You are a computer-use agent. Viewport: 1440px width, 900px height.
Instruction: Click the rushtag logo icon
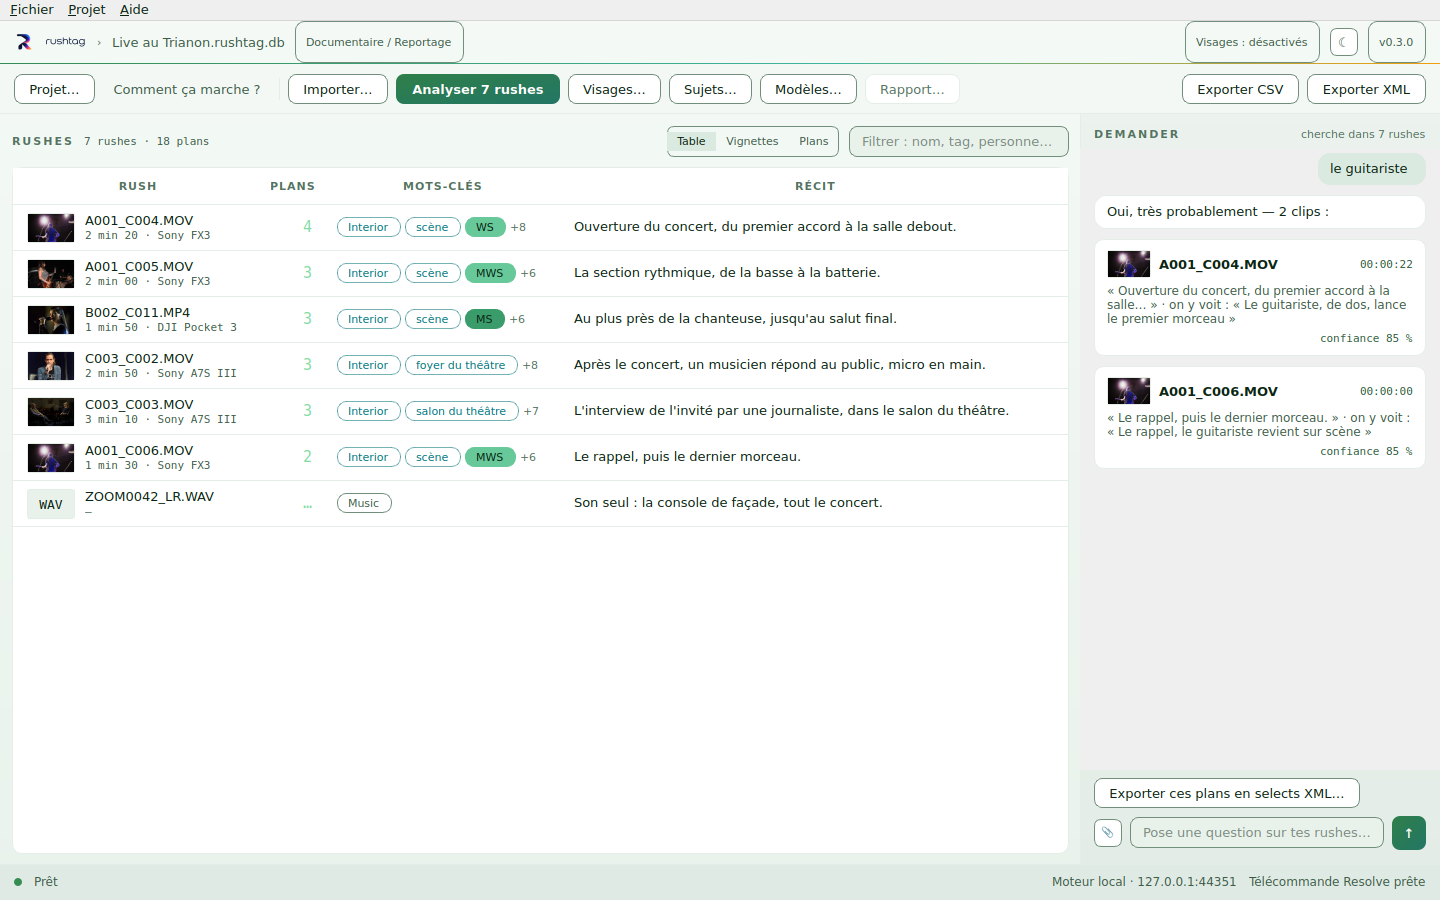click(x=24, y=42)
